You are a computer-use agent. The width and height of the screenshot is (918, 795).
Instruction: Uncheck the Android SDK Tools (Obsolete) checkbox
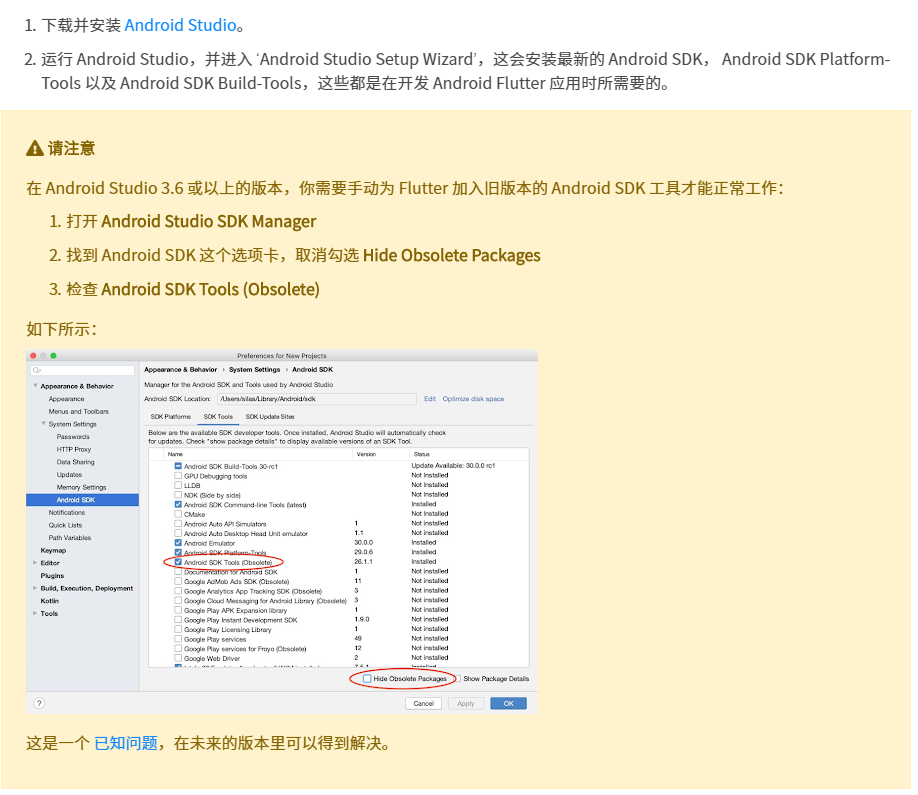tap(178, 562)
